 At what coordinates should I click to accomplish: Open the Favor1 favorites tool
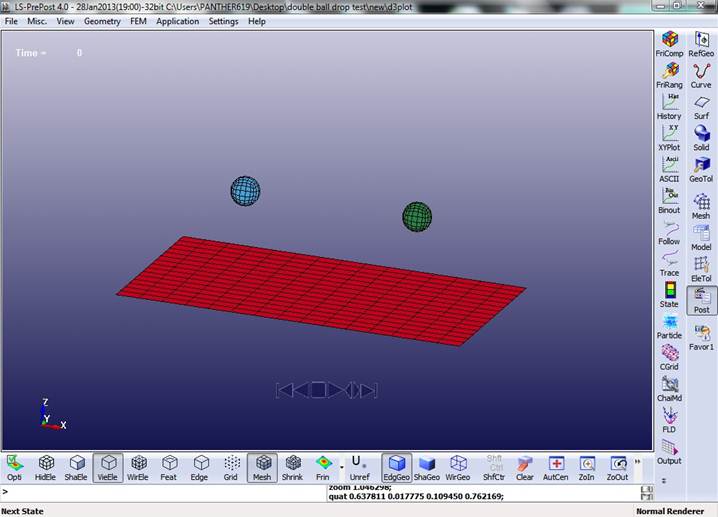pyautogui.click(x=701, y=337)
